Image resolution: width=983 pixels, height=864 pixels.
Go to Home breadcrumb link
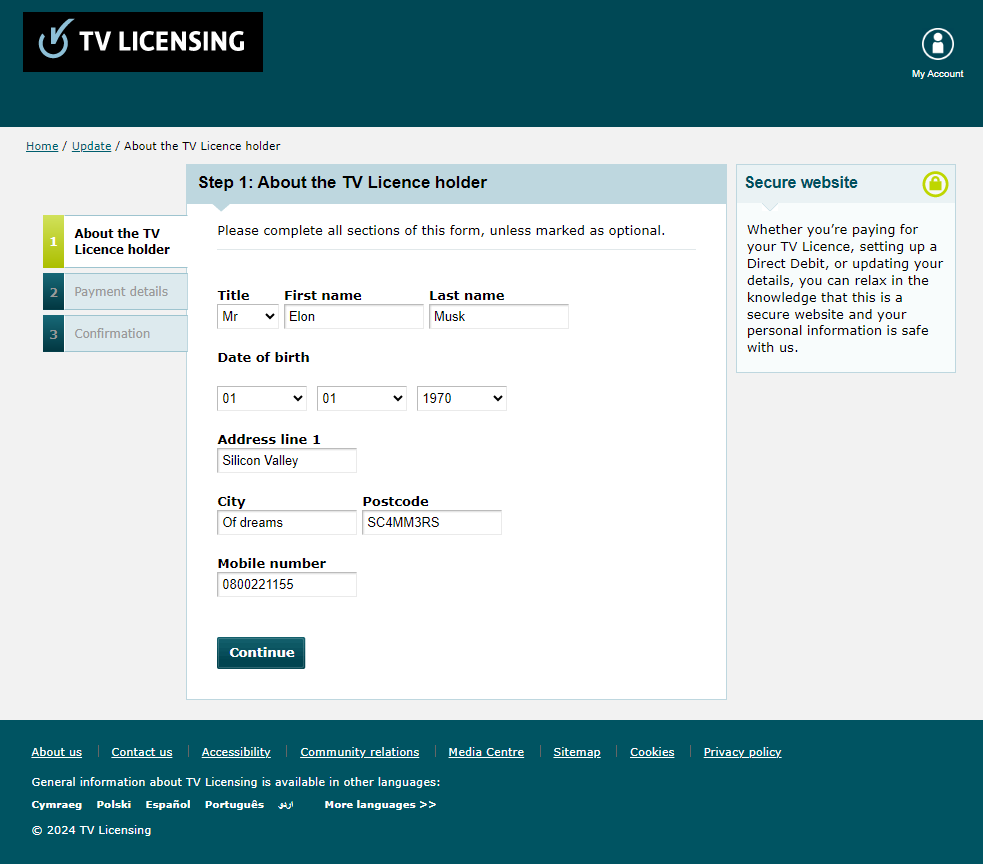pos(42,146)
